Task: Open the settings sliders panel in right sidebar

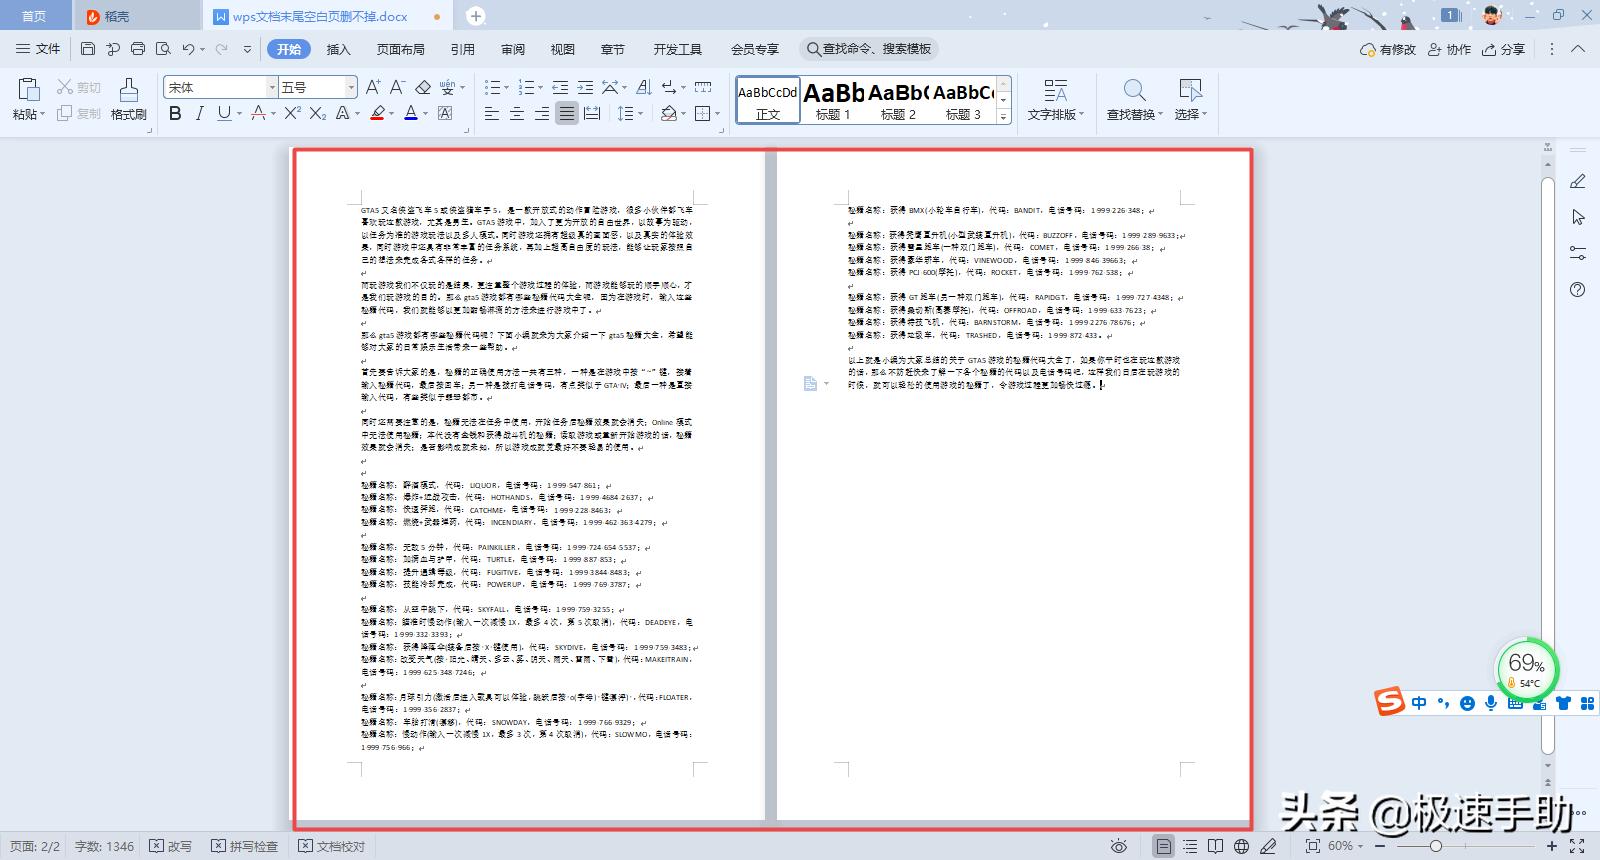Action: click(1578, 253)
